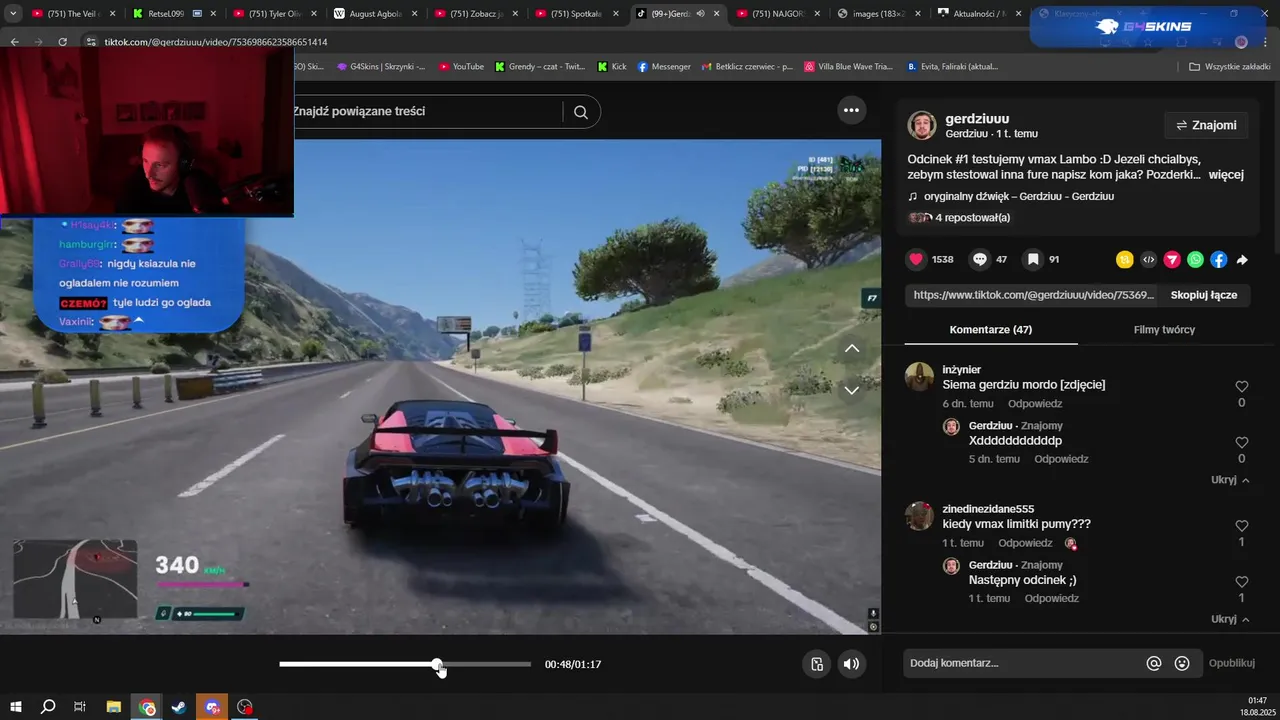Seek on the video progress bar

tap(405, 664)
